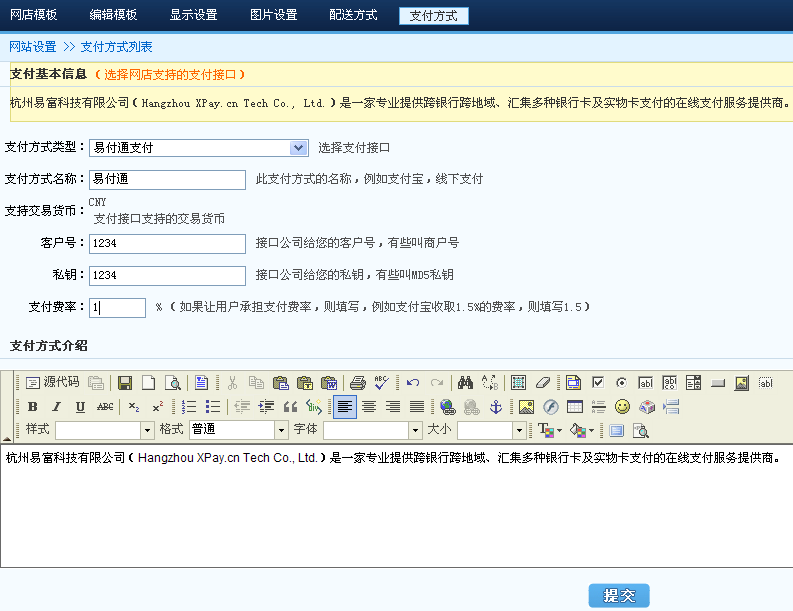The height and width of the screenshot is (611, 793).
Task: Click the New Page blank document icon
Action: [x=149, y=383]
